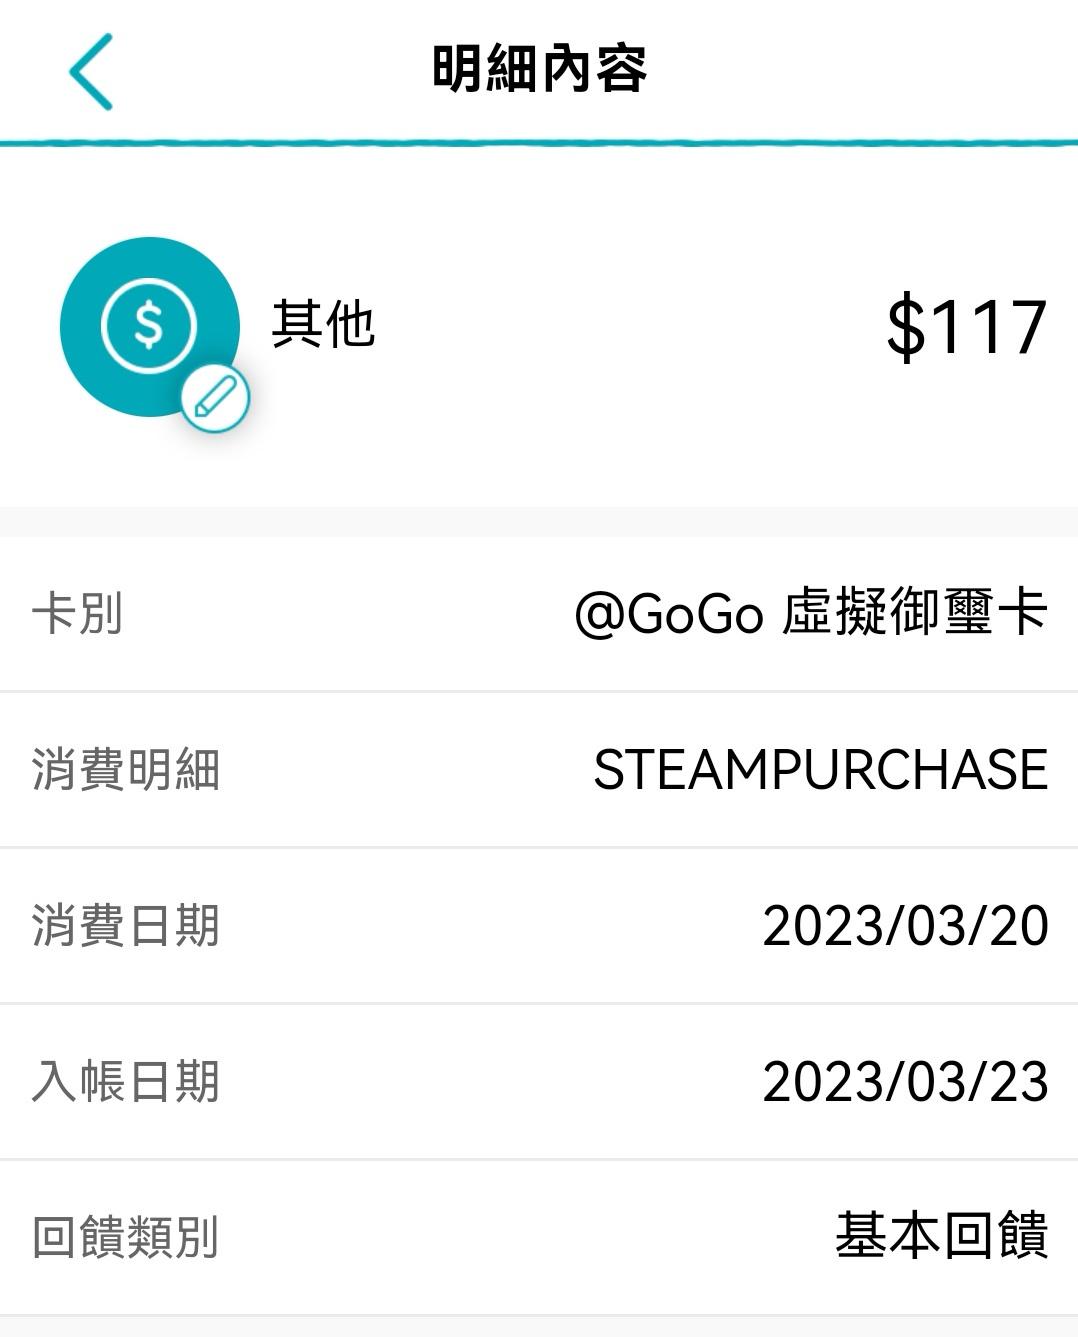Tap the 回饋類別 row label
Image resolution: width=1078 pixels, height=1337 pixels.
[x=126, y=1238]
